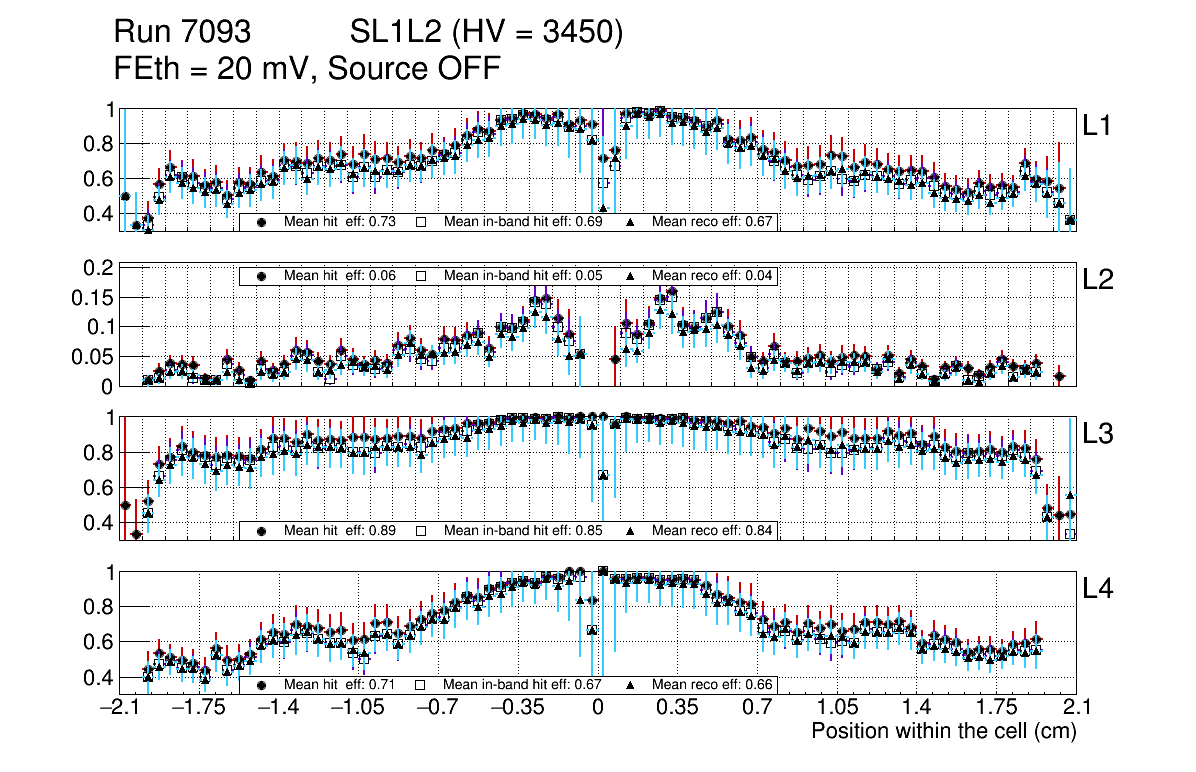The image size is (1196, 772).
Task: Click 'Mean in-band hit eff: 0.05' legend text
Action: click(x=523, y=276)
